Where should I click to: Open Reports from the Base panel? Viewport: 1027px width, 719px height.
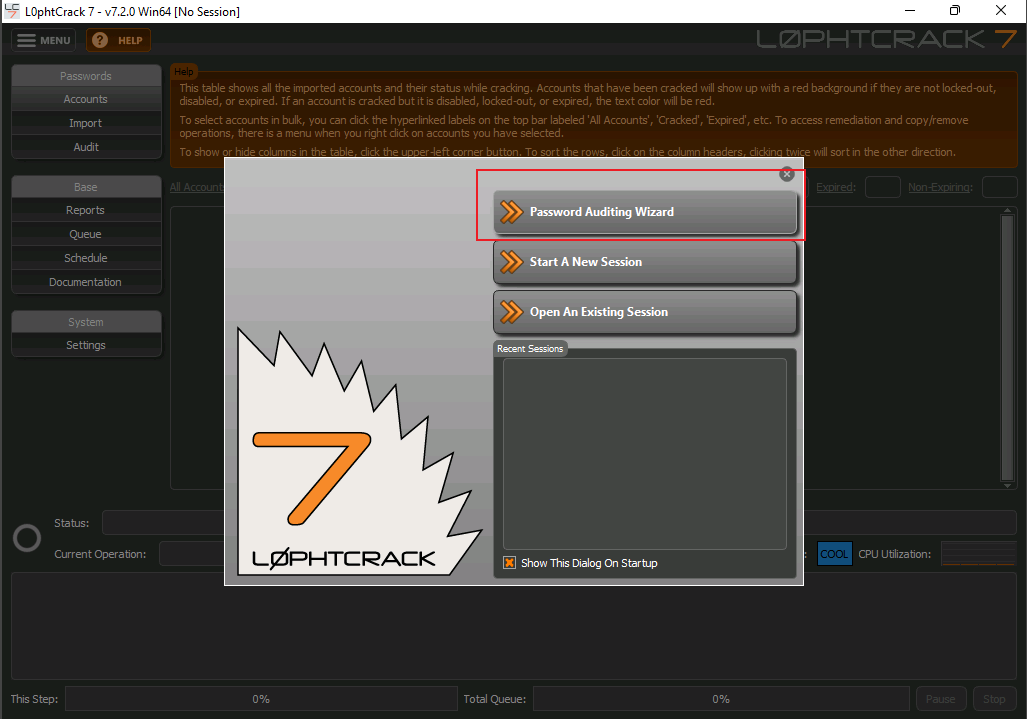click(86, 210)
